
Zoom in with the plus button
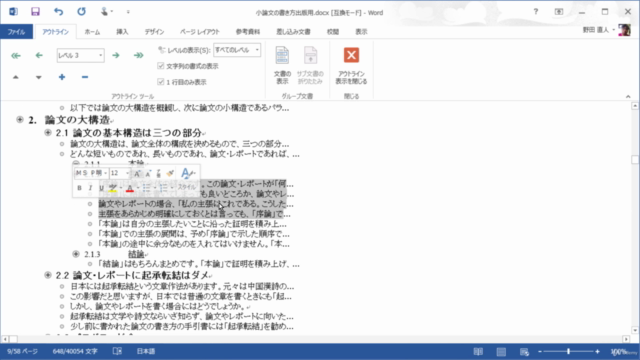[597, 351]
